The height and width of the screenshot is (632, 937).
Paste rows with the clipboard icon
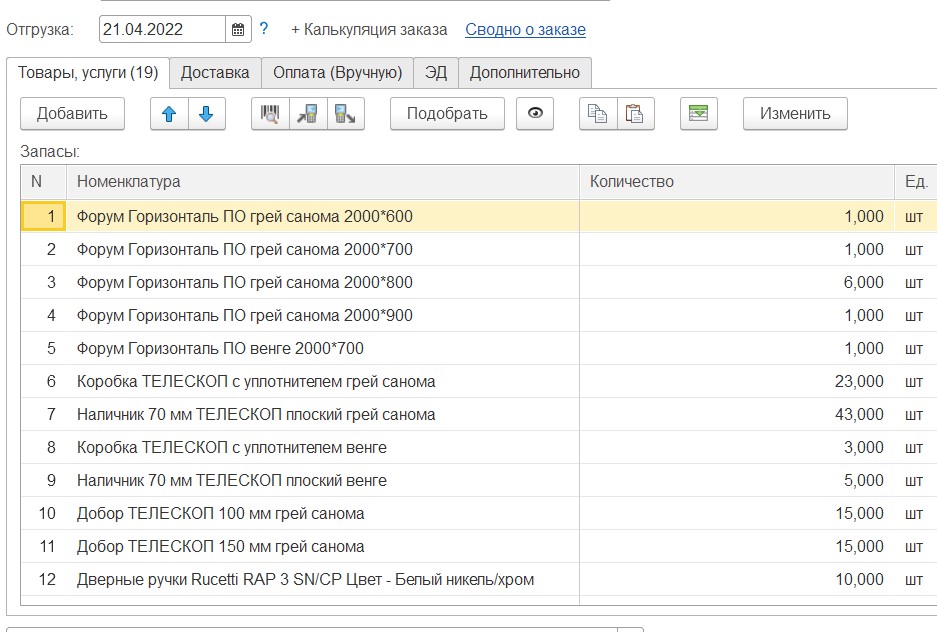(635, 114)
